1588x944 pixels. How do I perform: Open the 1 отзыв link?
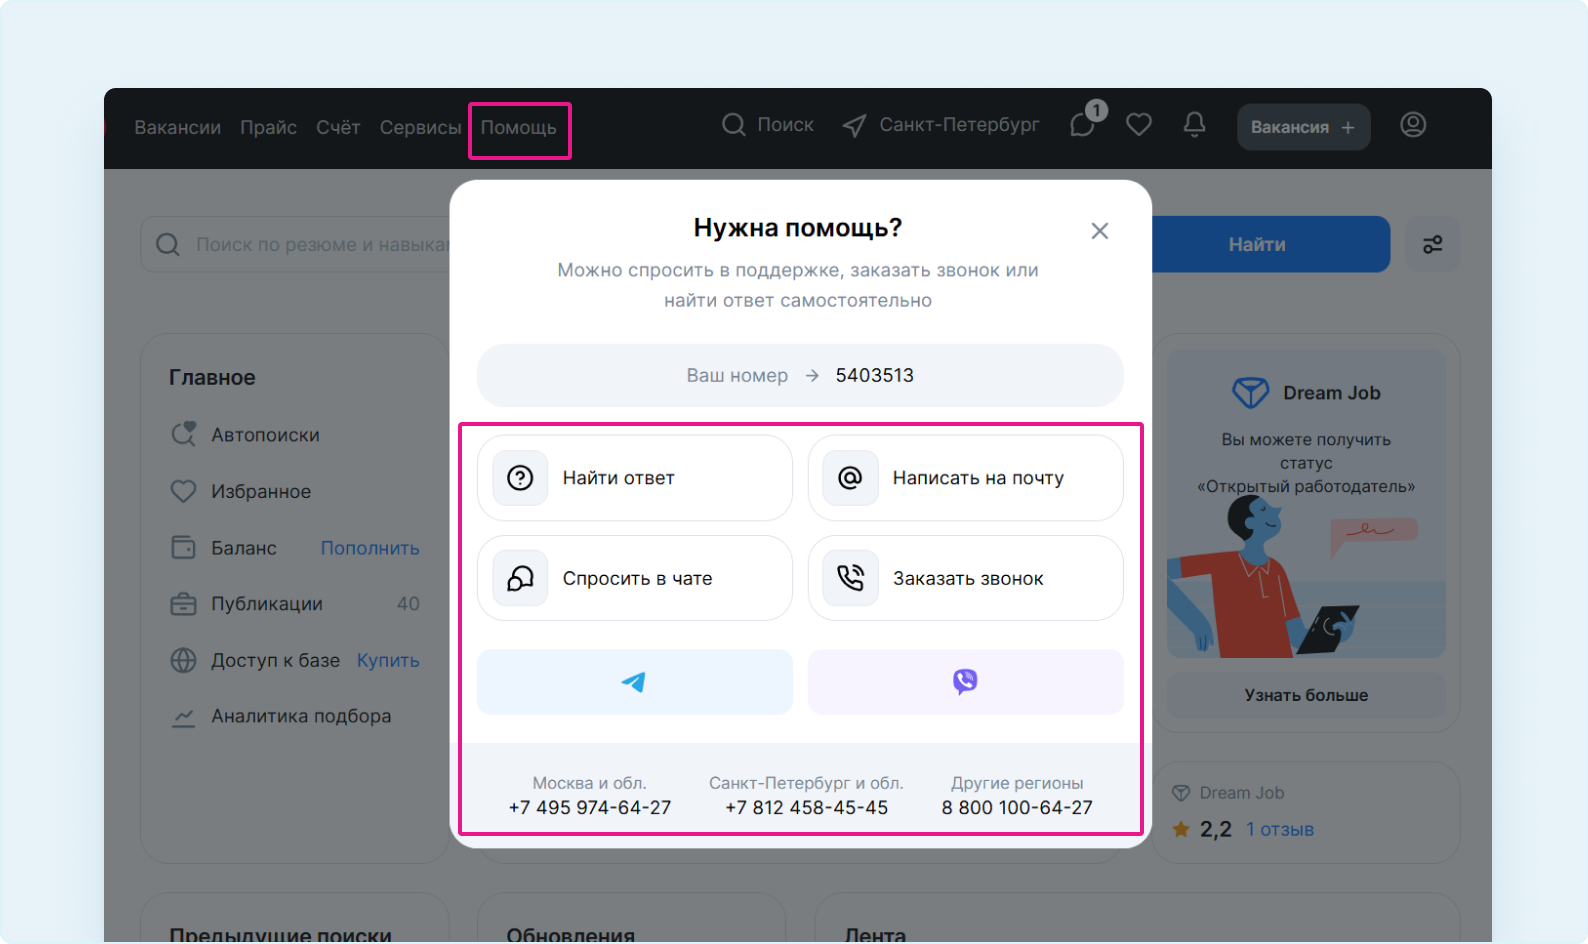(x=1280, y=829)
